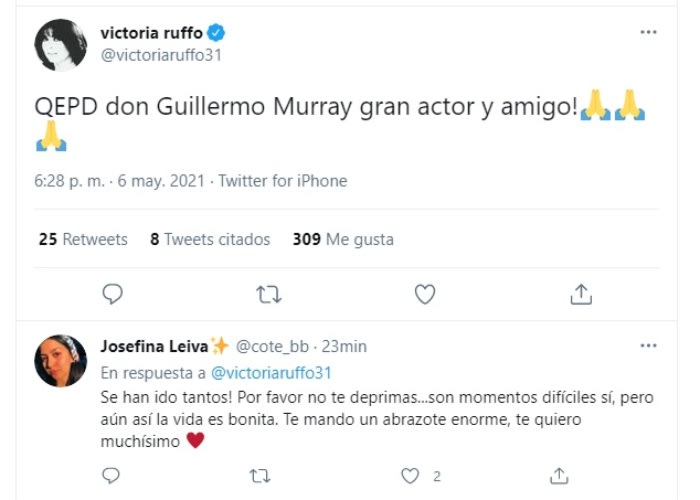The height and width of the screenshot is (500, 700).
Task: View the 309 Me gusta list
Action: coord(343,239)
